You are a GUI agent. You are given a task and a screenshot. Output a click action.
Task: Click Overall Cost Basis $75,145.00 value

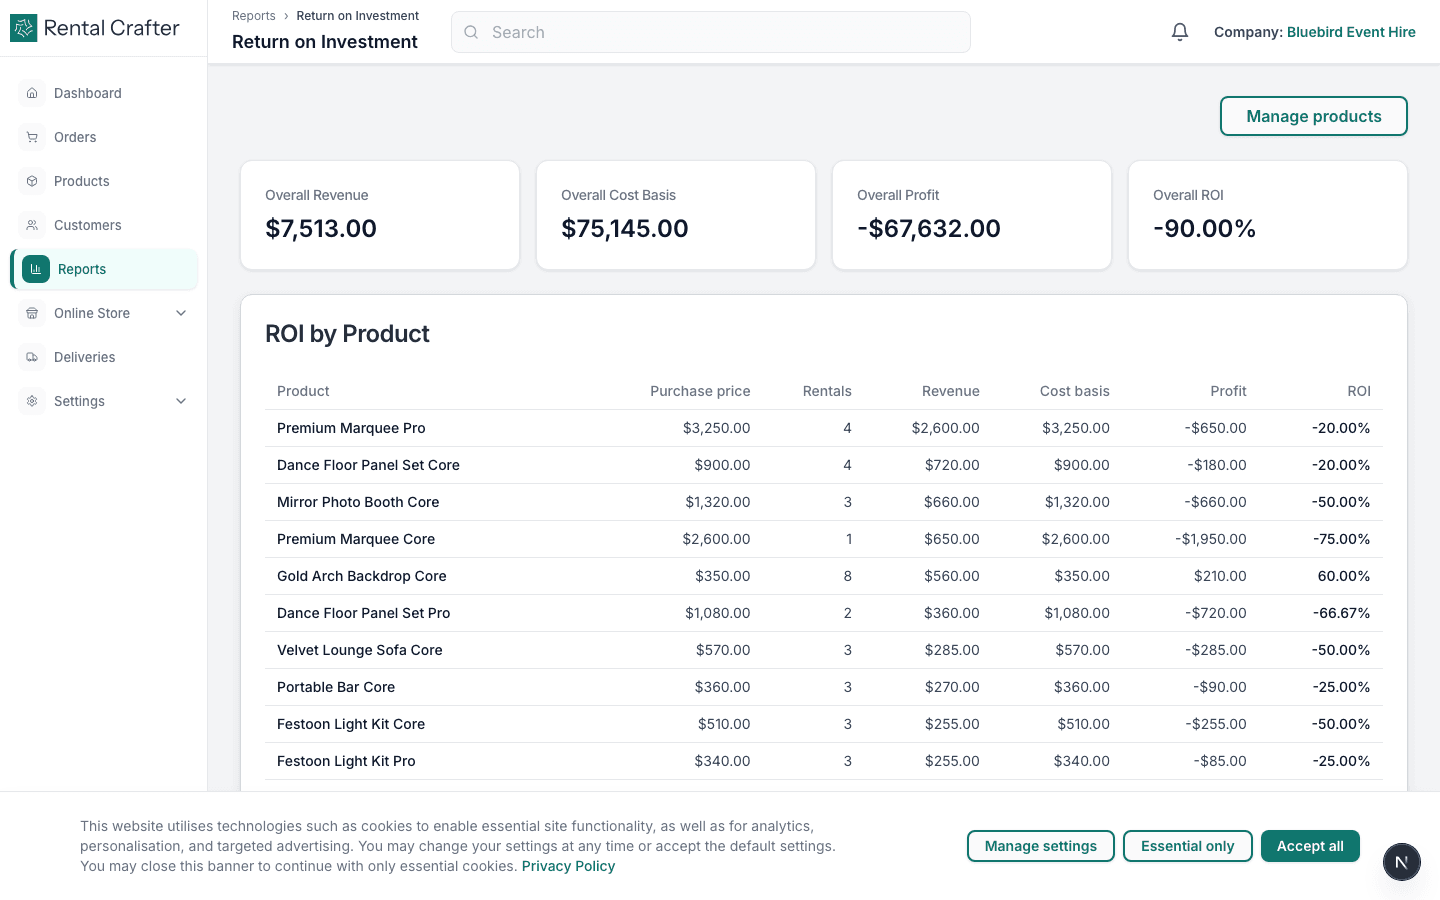(625, 228)
